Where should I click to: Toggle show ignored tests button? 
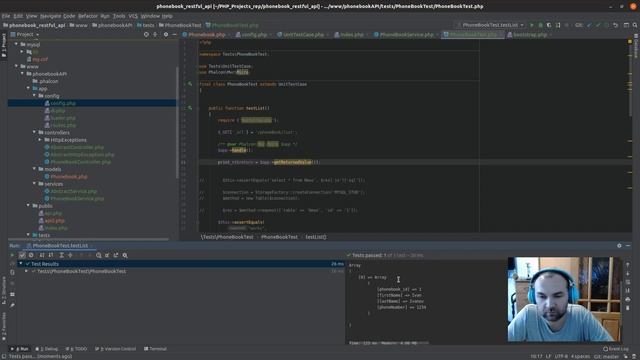tap(31, 255)
